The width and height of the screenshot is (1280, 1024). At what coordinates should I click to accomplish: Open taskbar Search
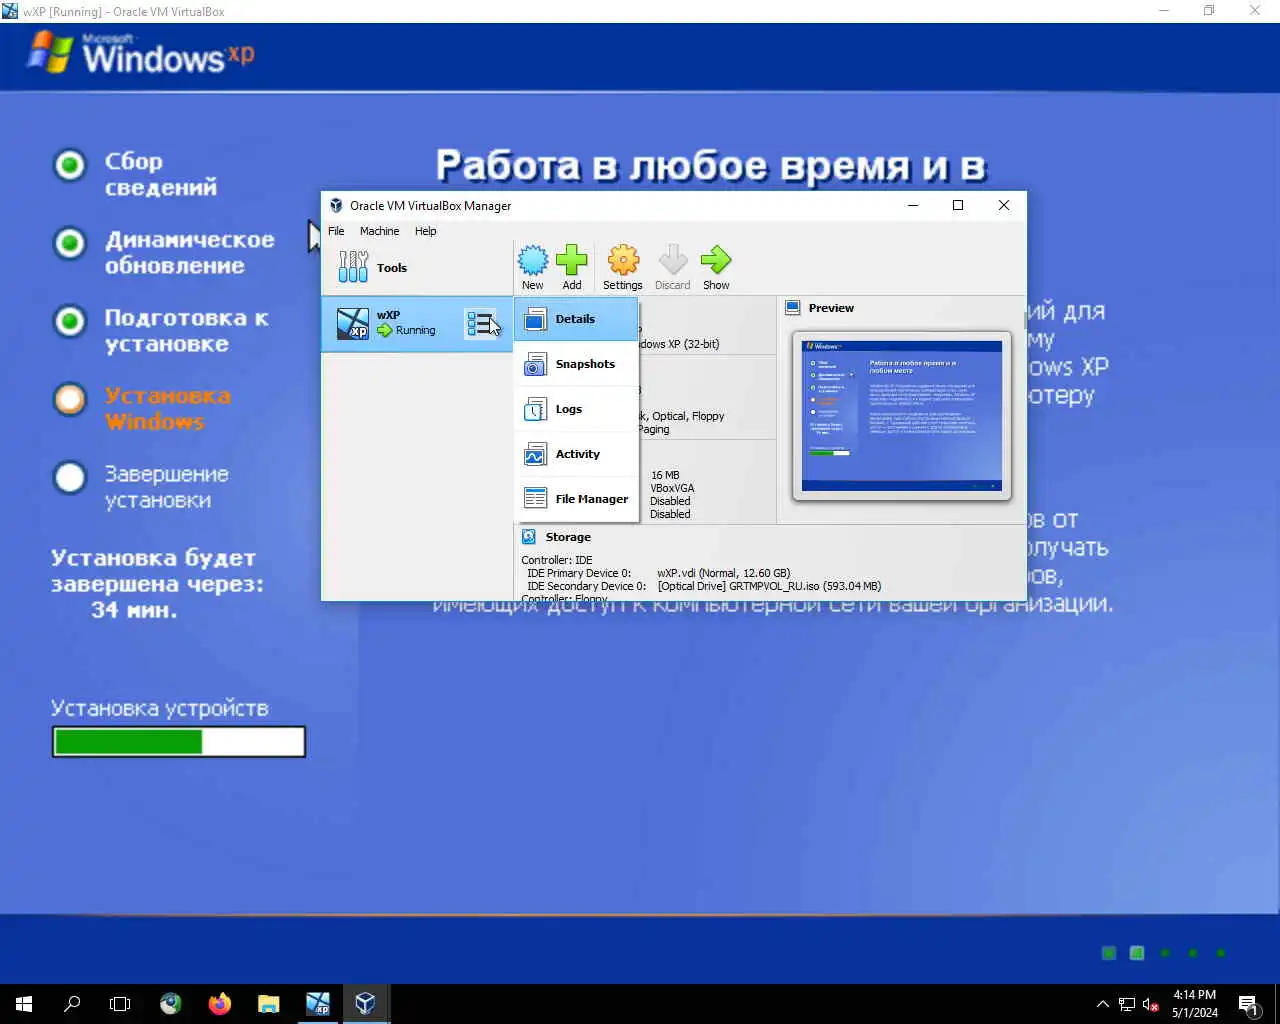click(x=72, y=1004)
